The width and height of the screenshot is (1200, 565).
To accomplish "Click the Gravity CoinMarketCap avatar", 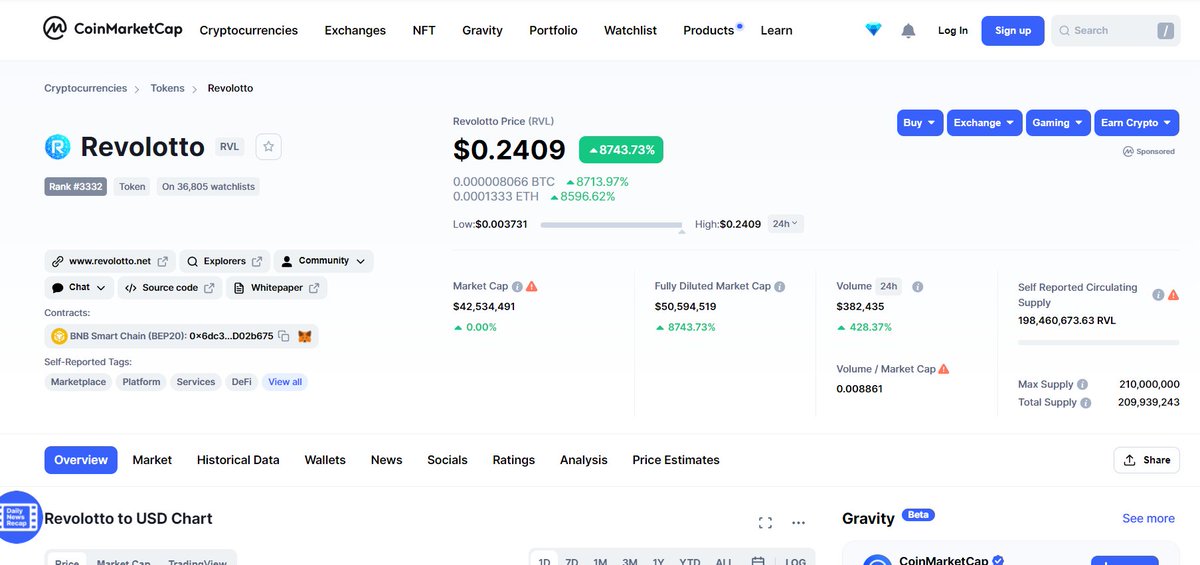I will coord(877,560).
